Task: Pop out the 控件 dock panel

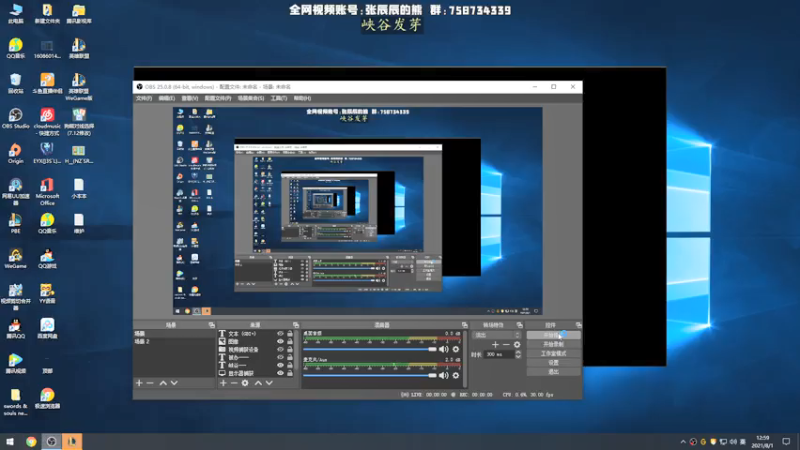Action: (x=578, y=325)
